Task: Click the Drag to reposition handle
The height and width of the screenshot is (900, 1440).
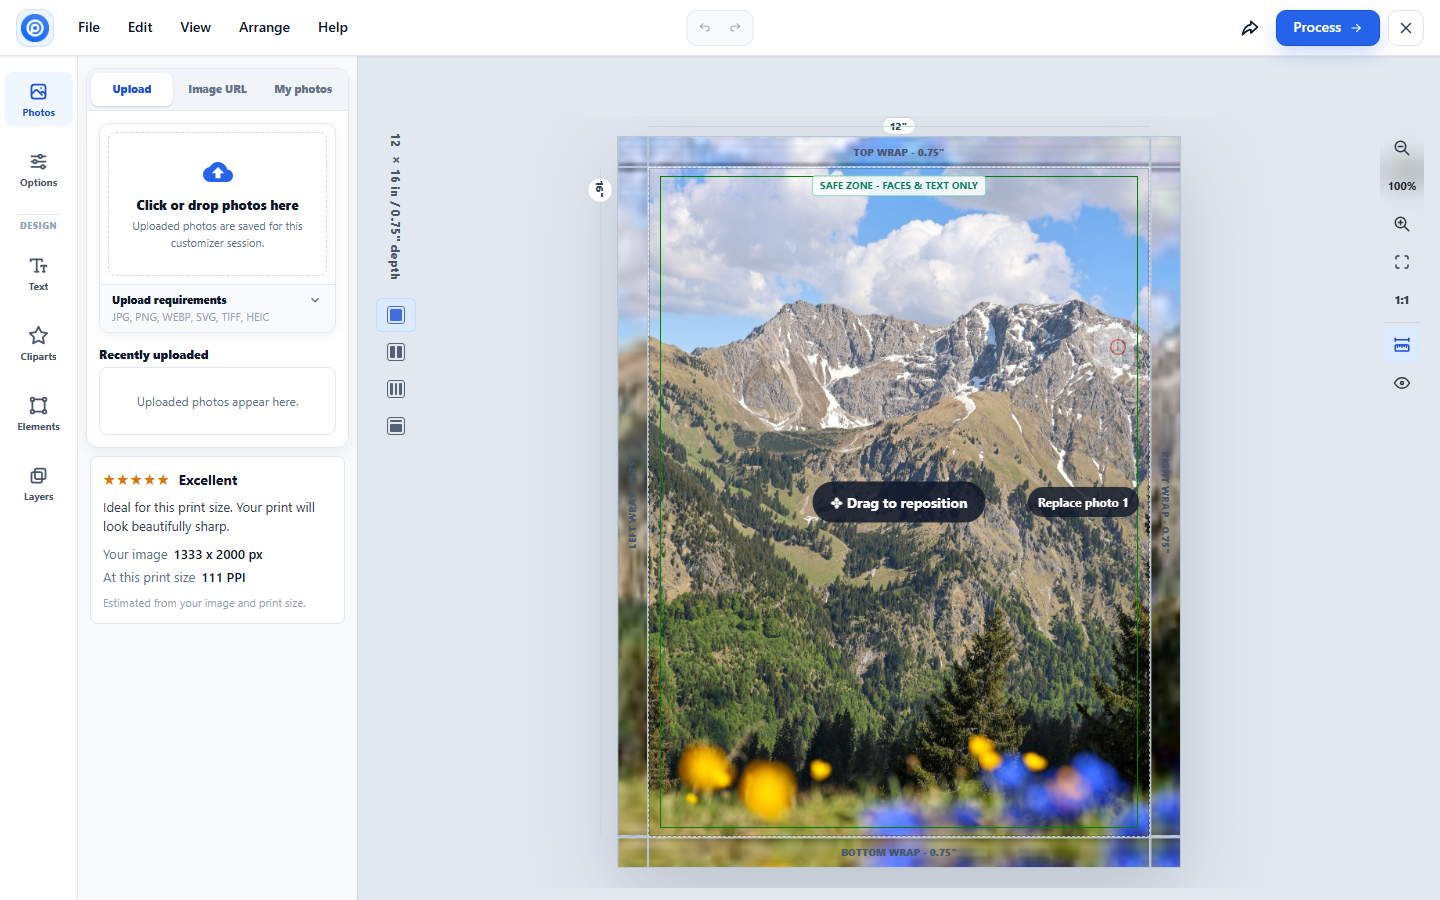Action: click(899, 503)
